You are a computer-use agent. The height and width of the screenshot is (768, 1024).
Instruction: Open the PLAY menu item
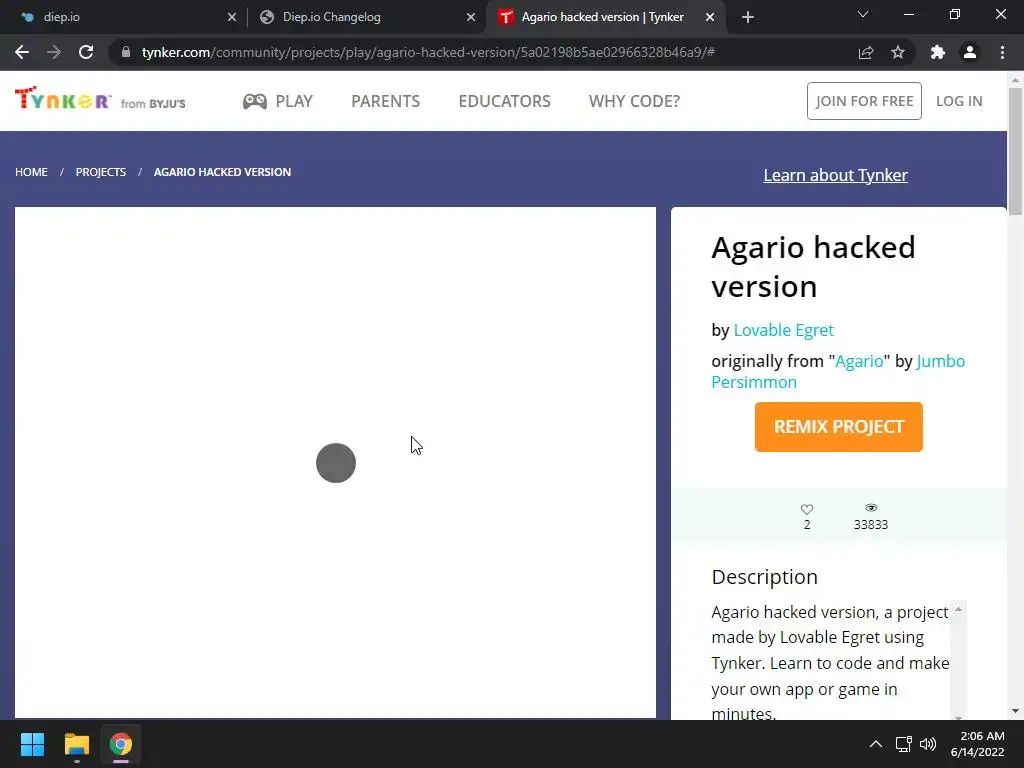click(278, 101)
